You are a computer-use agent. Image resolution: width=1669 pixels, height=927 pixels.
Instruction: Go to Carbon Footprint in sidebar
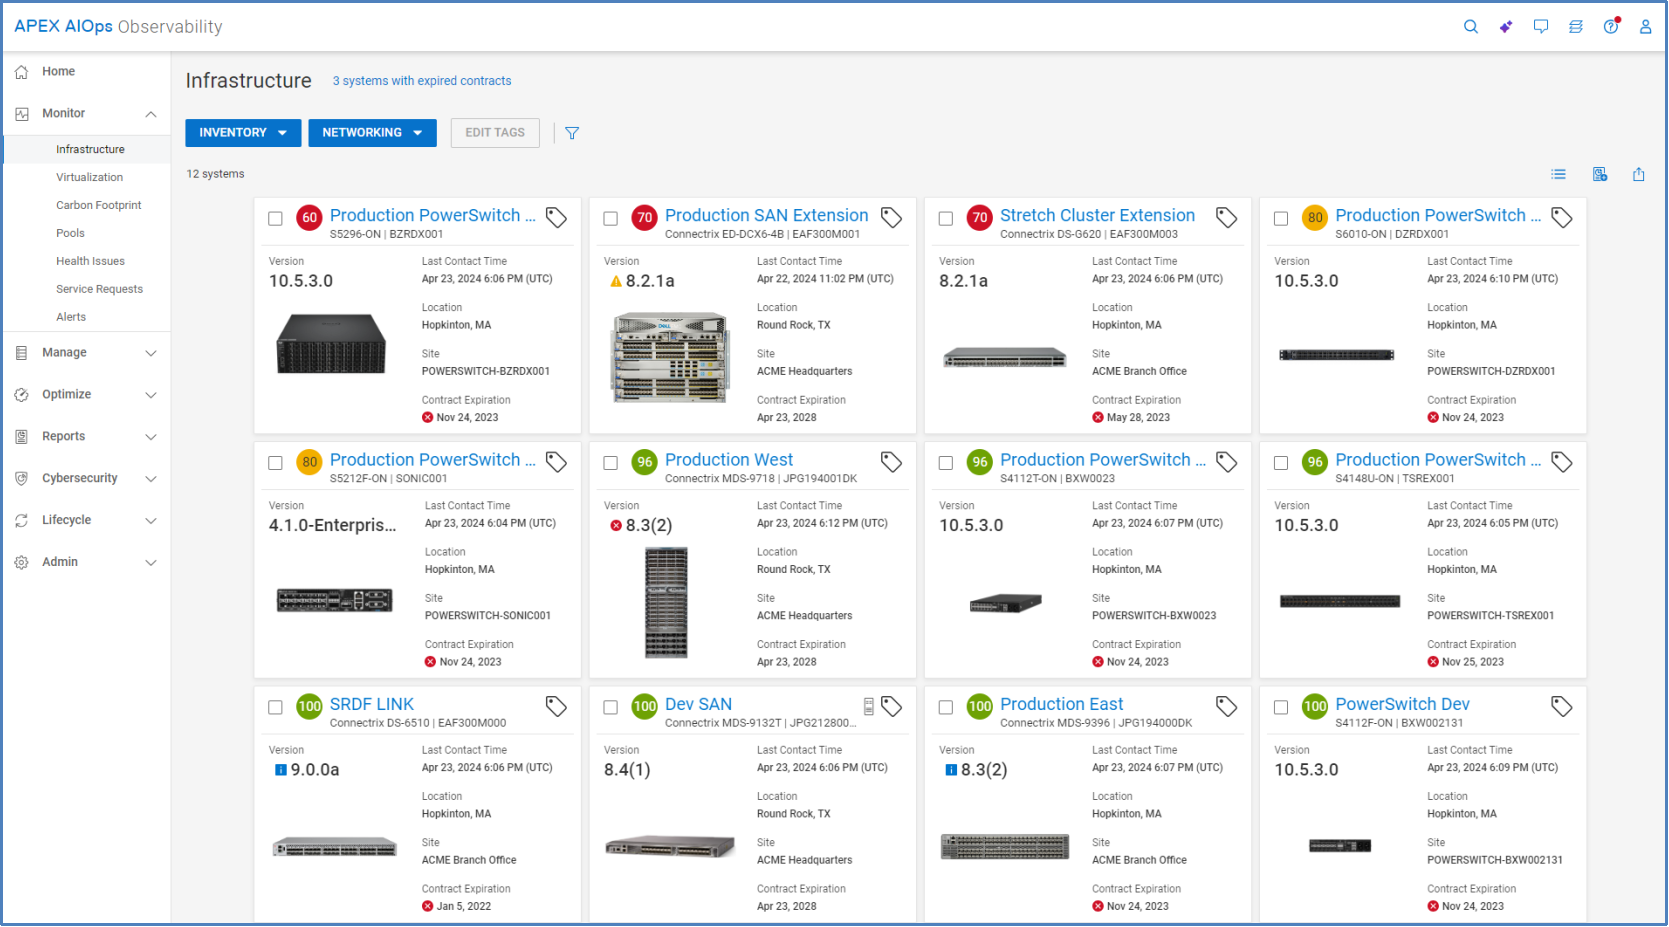[98, 205]
